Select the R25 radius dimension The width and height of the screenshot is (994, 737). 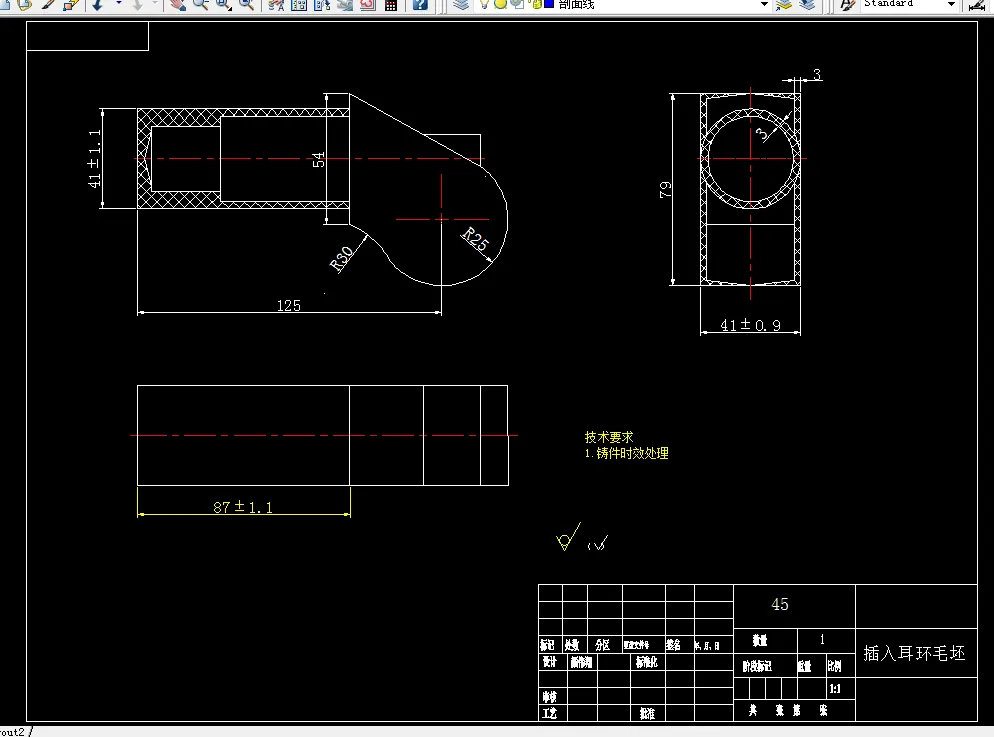[475, 240]
